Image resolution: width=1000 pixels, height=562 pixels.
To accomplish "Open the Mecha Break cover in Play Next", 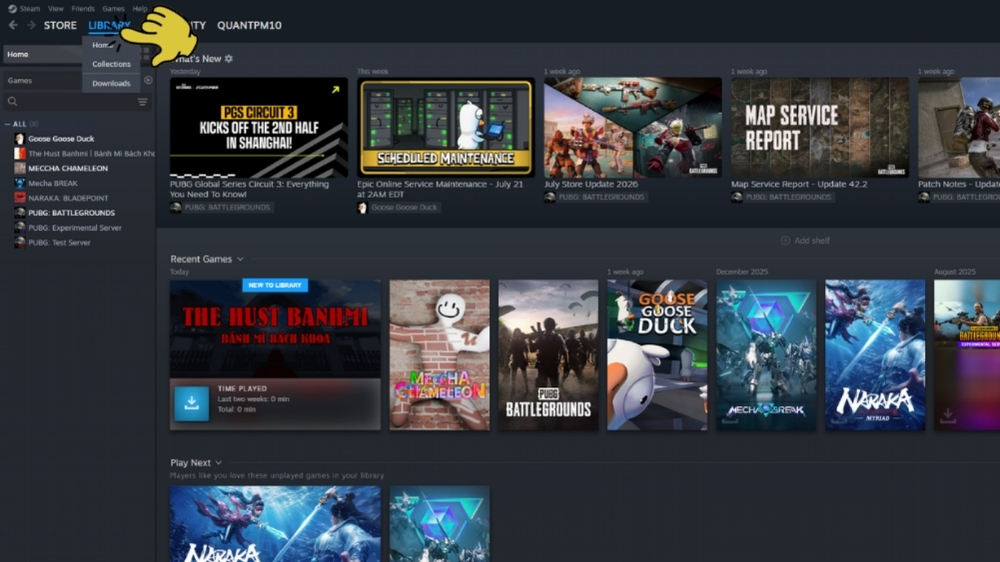I will [439, 524].
